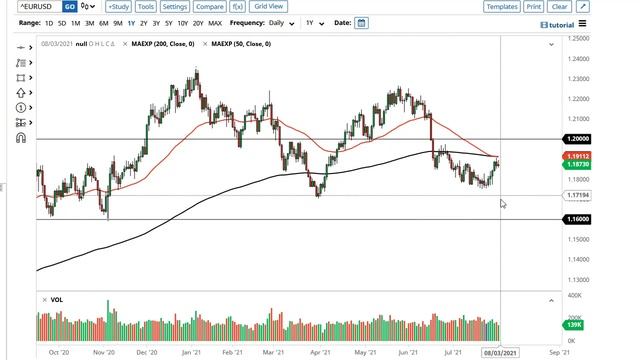
Task: Click the green 1.18730 last price label
Action: [577, 164]
